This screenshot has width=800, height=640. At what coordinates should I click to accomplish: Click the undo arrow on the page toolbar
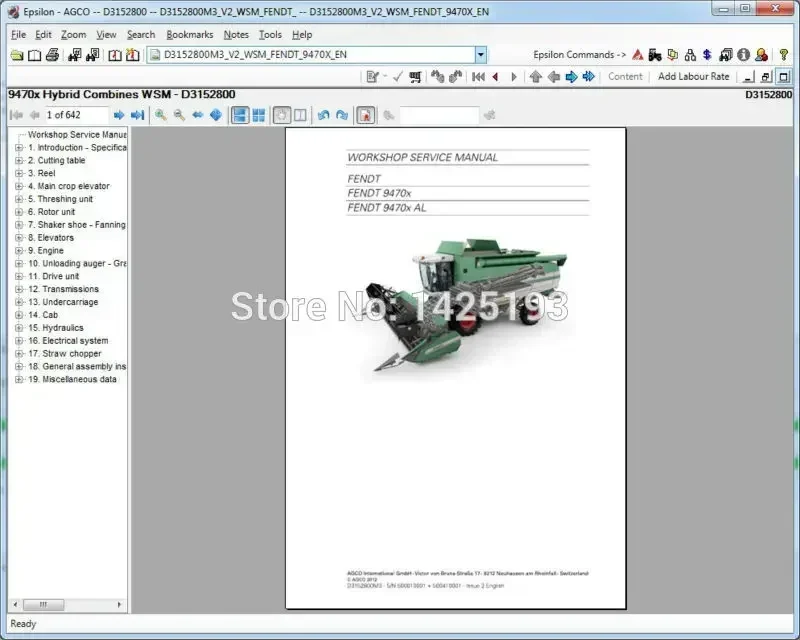pyautogui.click(x=323, y=114)
